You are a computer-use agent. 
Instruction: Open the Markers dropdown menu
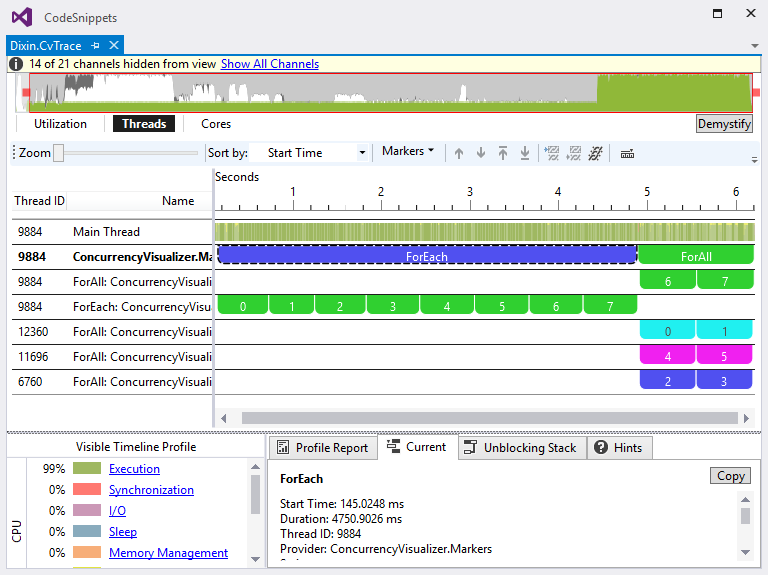pos(408,151)
